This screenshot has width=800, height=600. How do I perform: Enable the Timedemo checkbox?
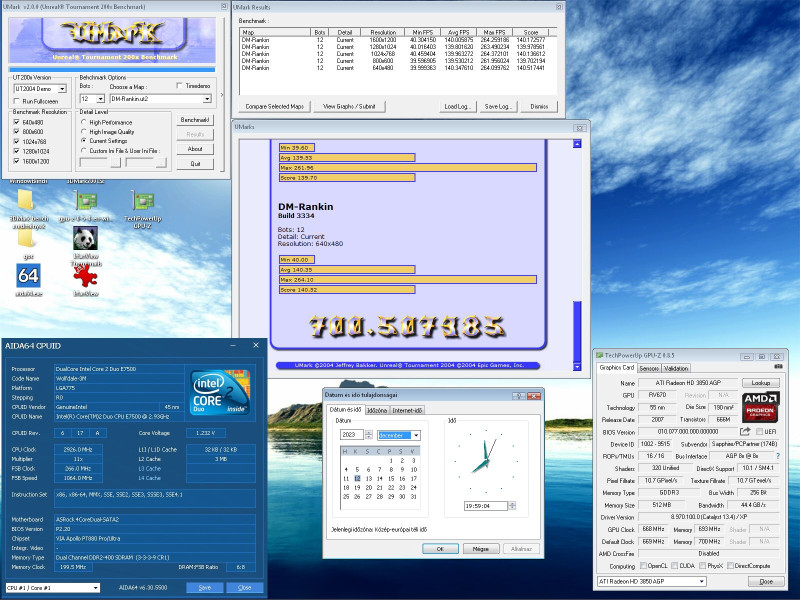180,86
